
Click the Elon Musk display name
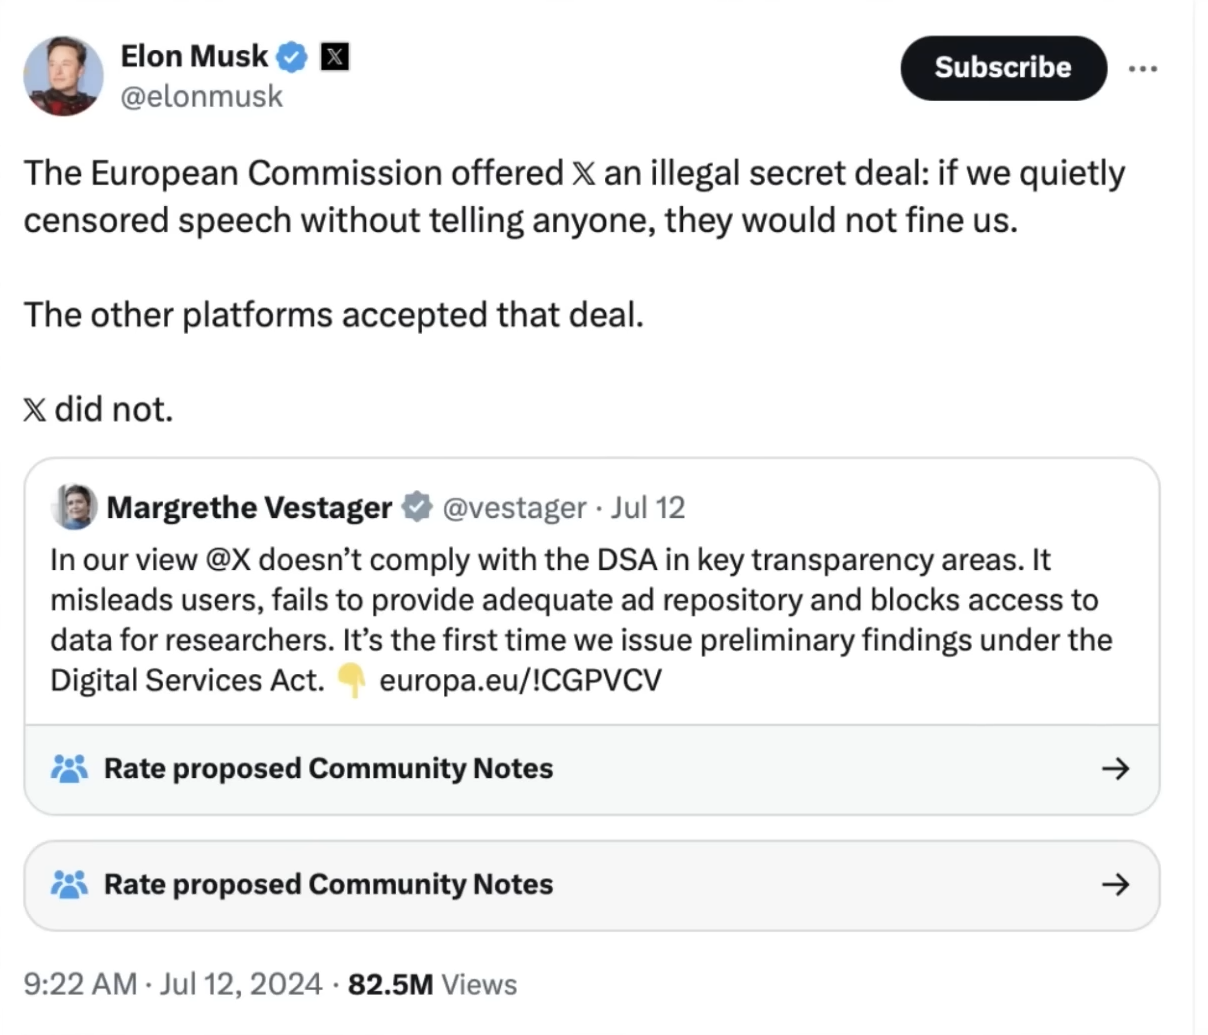[194, 56]
